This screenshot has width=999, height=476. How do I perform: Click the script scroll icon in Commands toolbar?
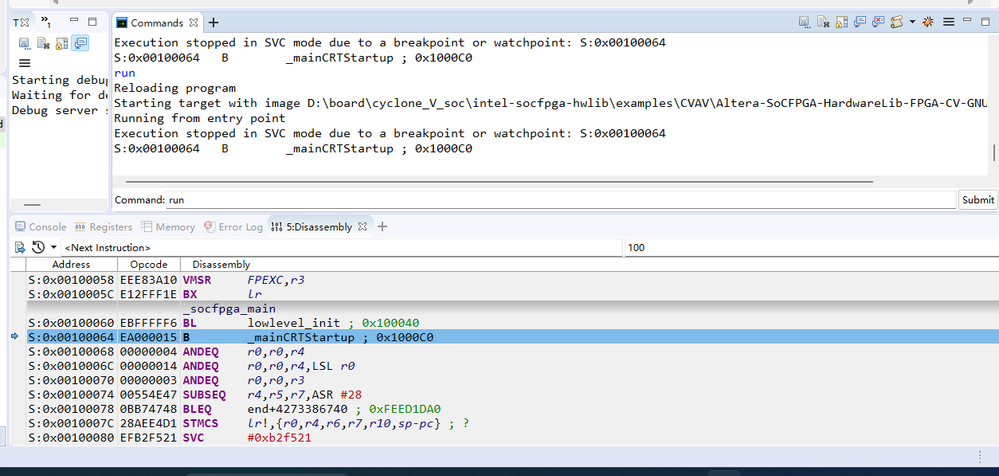[897, 22]
